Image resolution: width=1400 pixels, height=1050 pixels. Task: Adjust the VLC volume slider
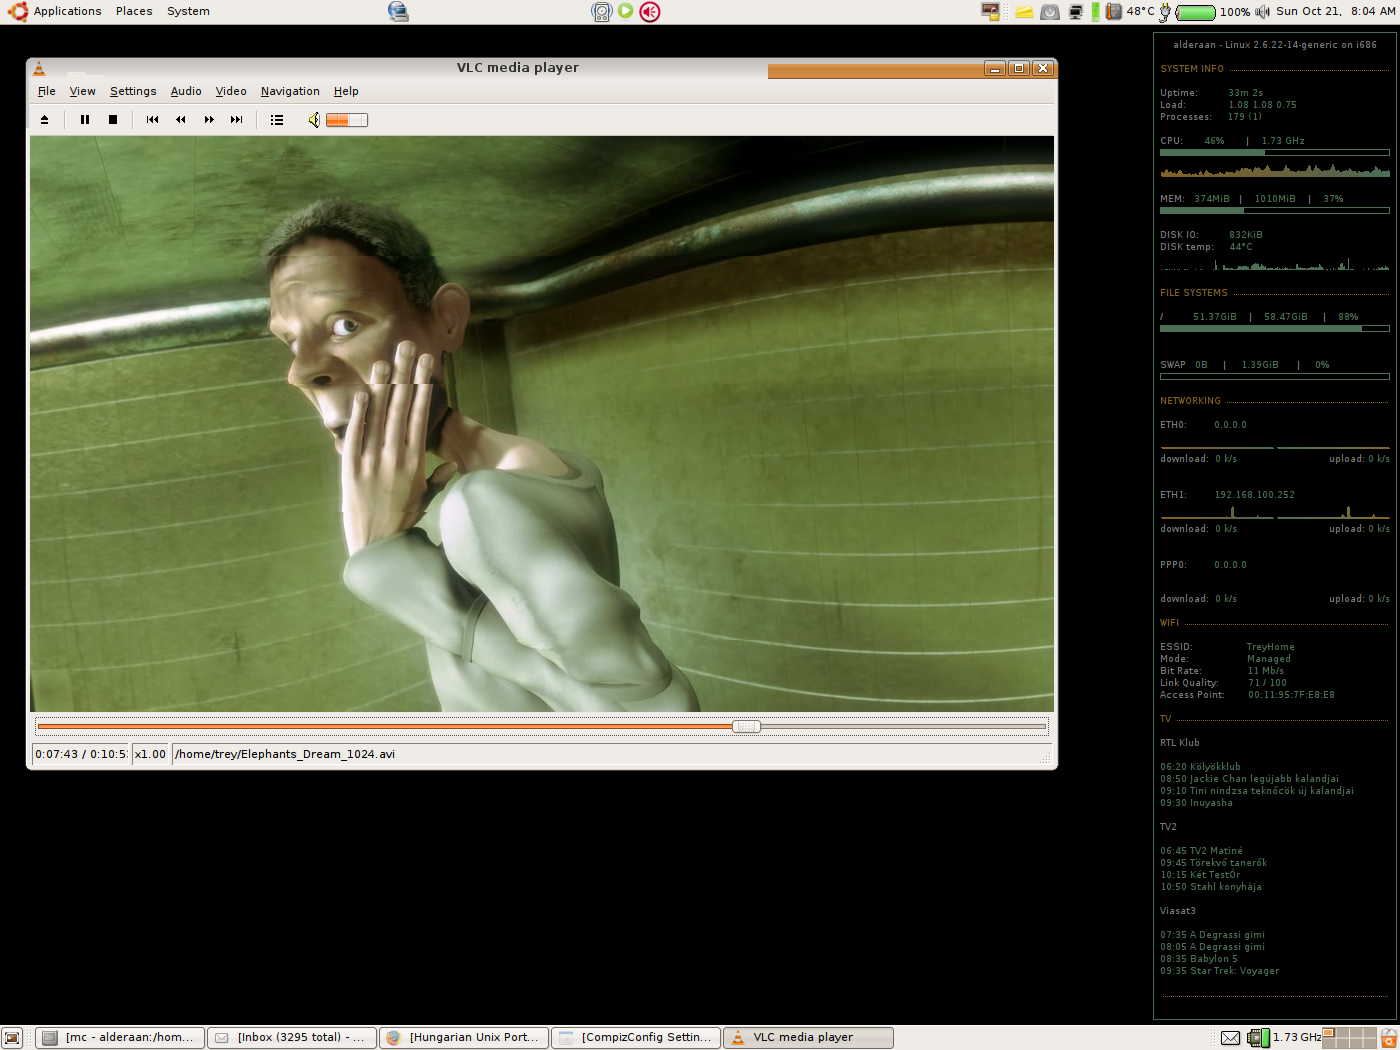(347, 120)
